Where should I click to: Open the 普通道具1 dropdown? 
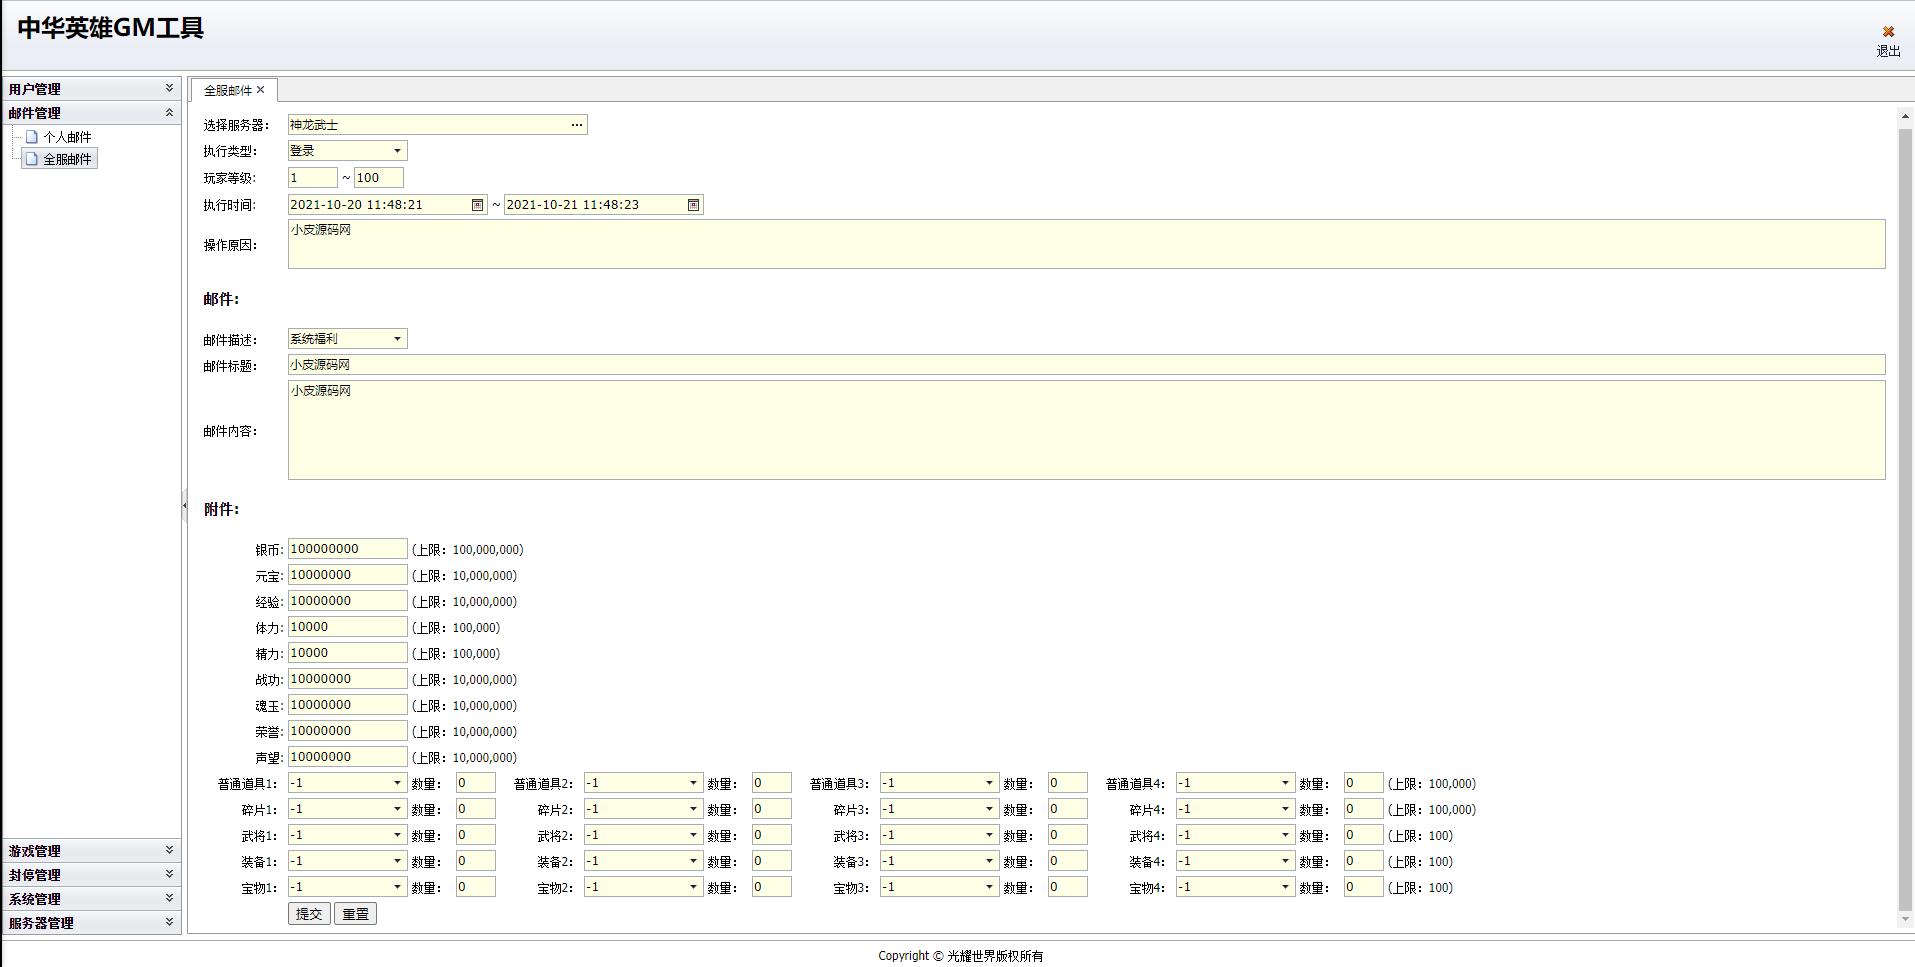397,783
